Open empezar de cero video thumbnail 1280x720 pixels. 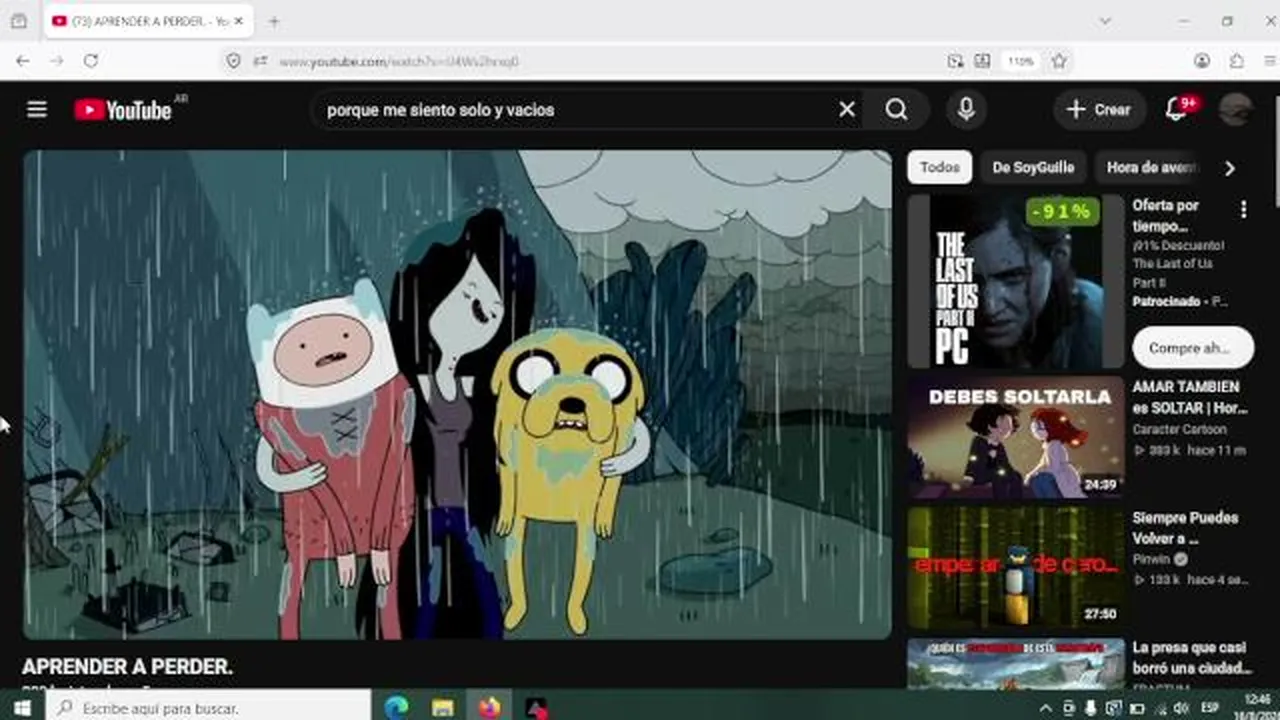(1016, 567)
